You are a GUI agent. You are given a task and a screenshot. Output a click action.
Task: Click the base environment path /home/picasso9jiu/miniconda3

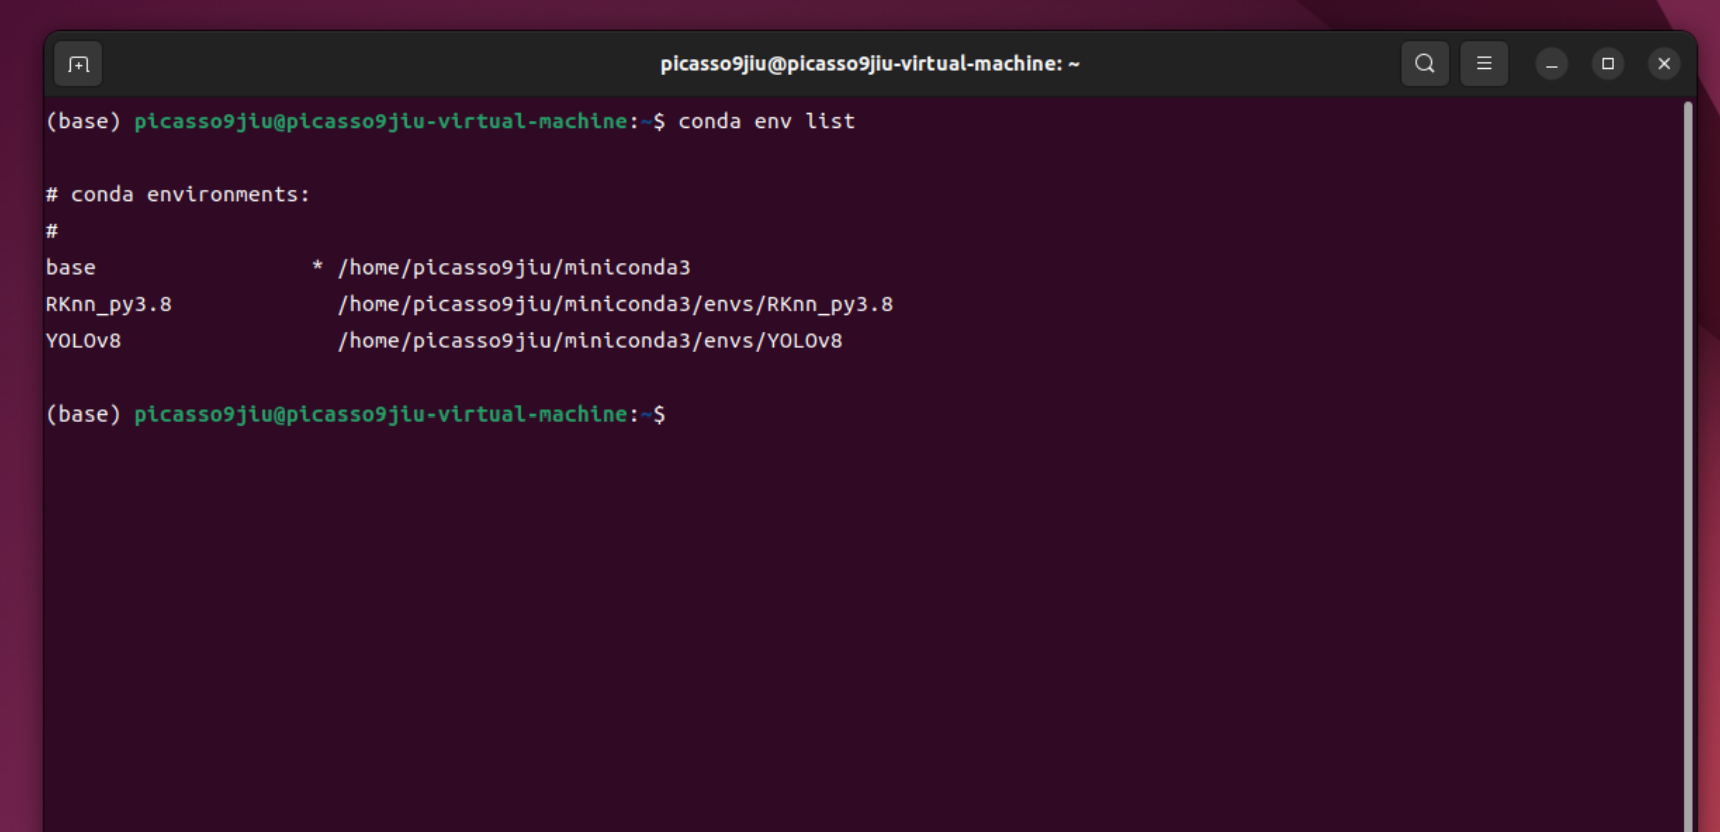[514, 267]
